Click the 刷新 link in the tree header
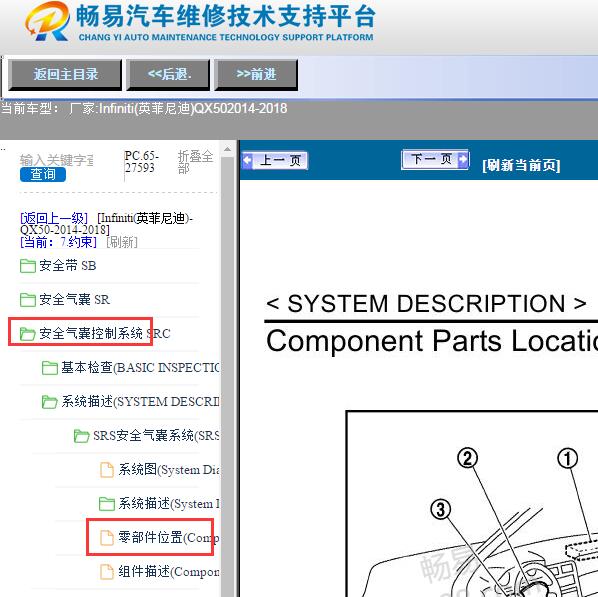Viewport: 598px width, 597px height. pos(122,242)
